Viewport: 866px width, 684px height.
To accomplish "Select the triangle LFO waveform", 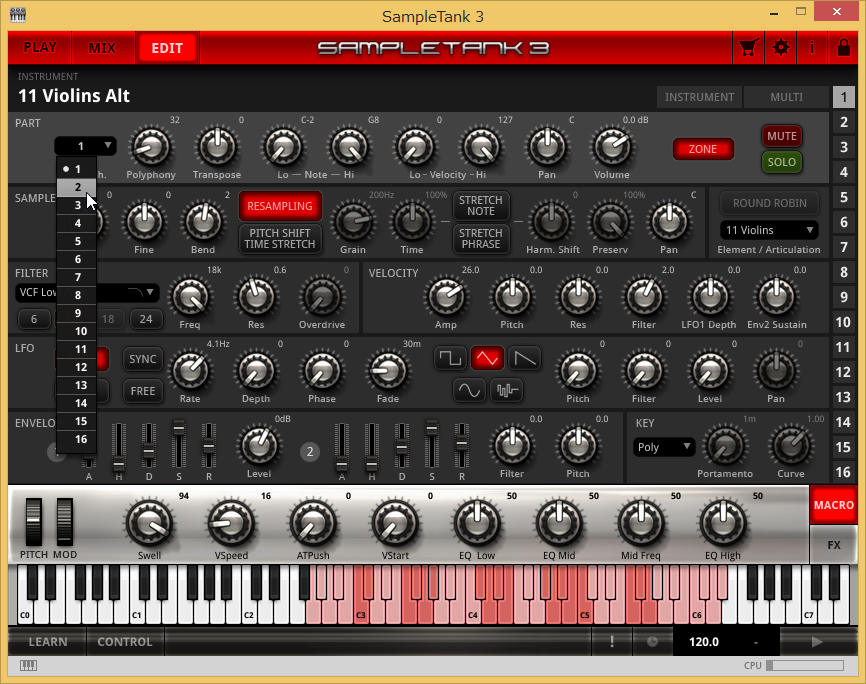I will [487, 359].
